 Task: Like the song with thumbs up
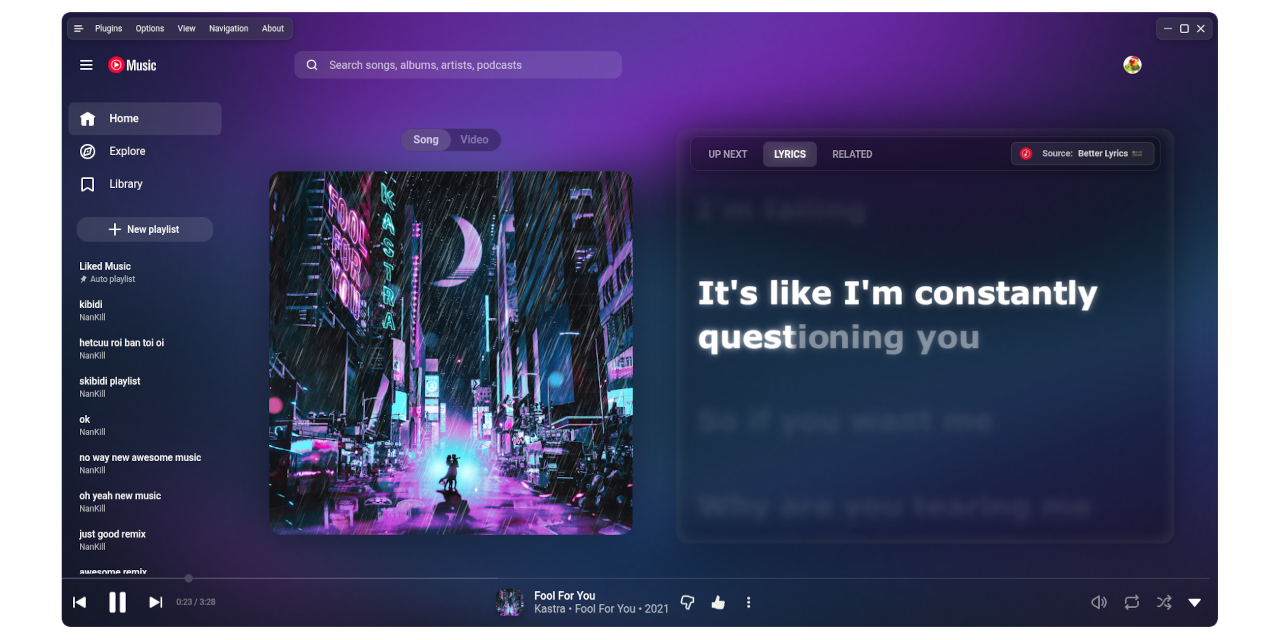tap(718, 602)
